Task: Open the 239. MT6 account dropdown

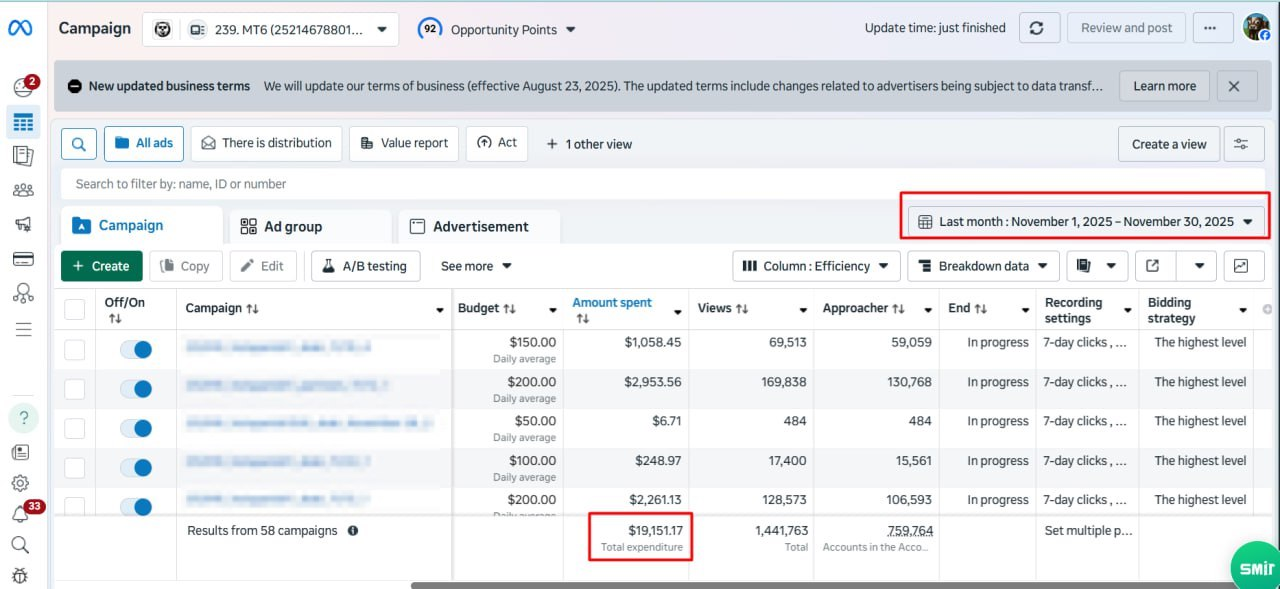Action: [270, 29]
